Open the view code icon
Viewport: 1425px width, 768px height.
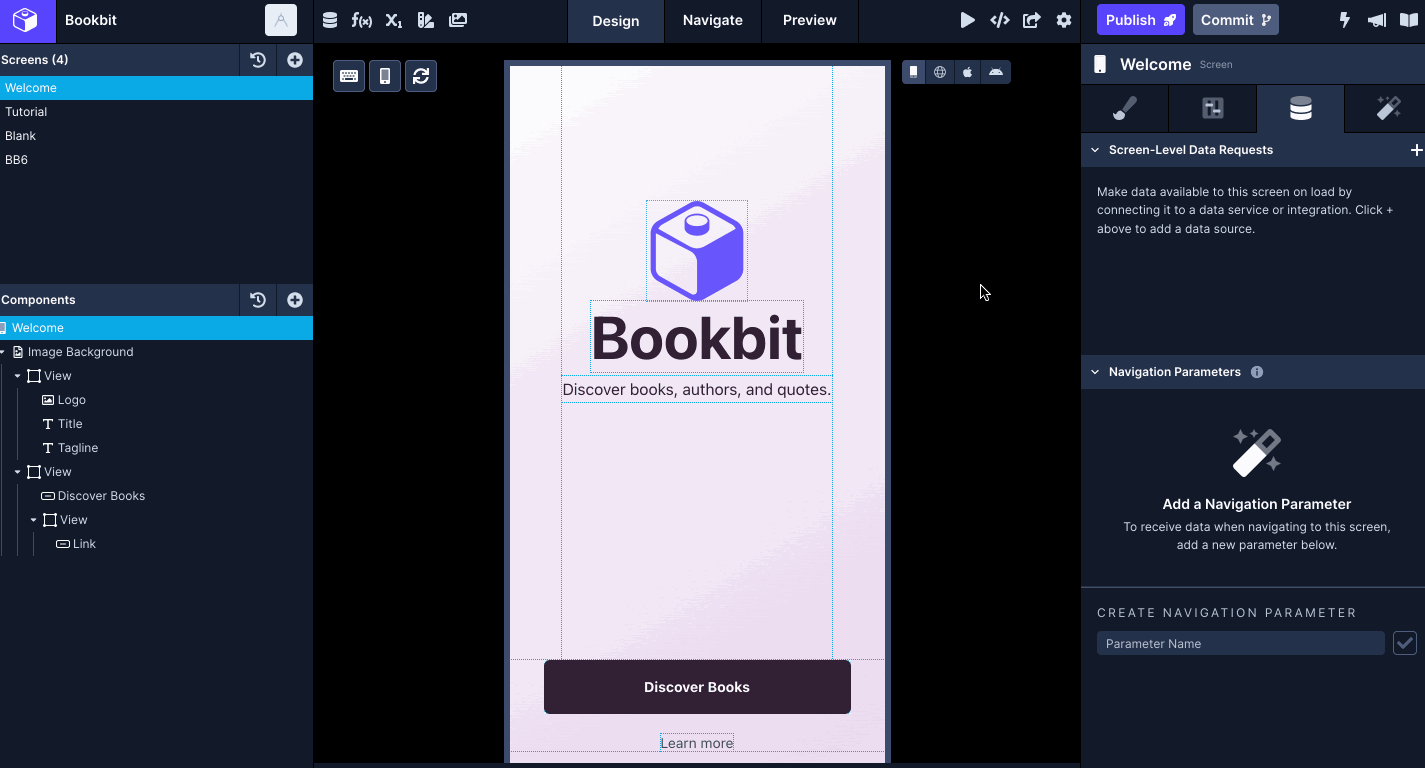[x=999, y=20]
